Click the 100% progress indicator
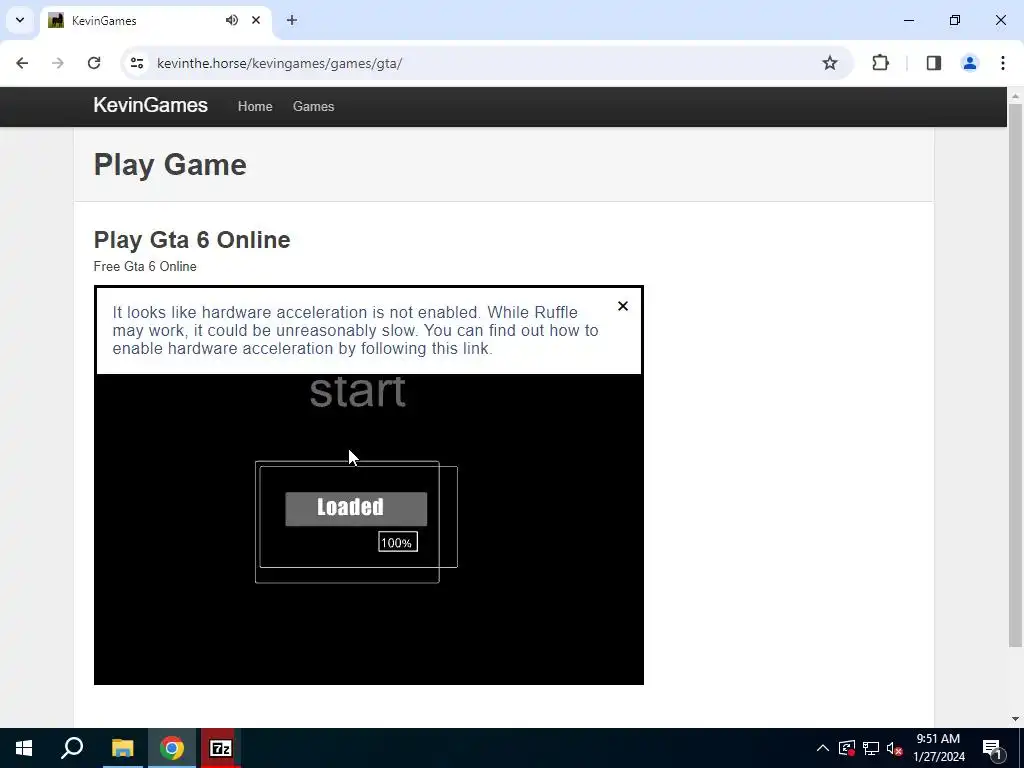This screenshot has width=1024, height=768. (398, 542)
